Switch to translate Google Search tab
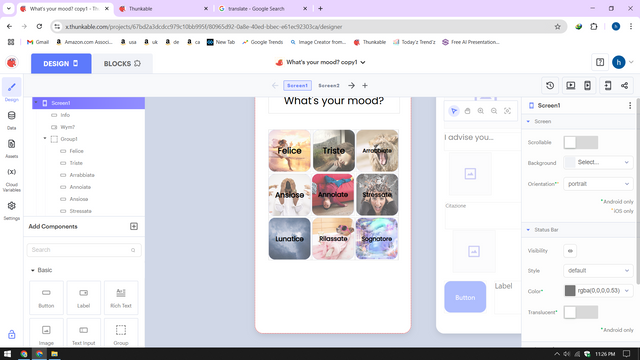The width and height of the screenshot is (640, 360). point(262,9)
